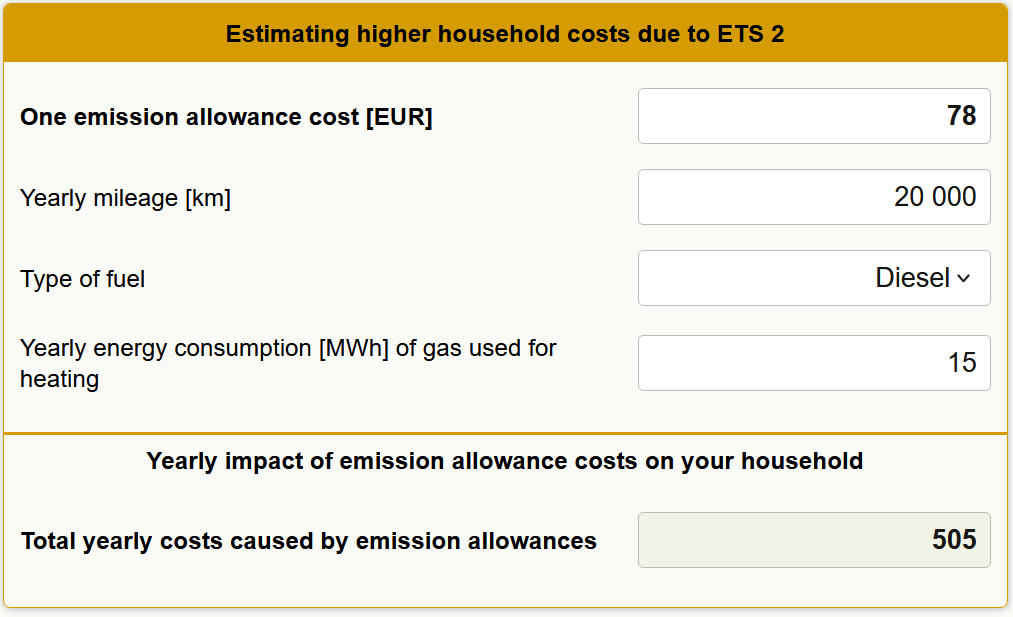The height and width of the screenshot is (617, 1013).
Task: Click the Total yearly costs label
Action: tap(308, 540)
